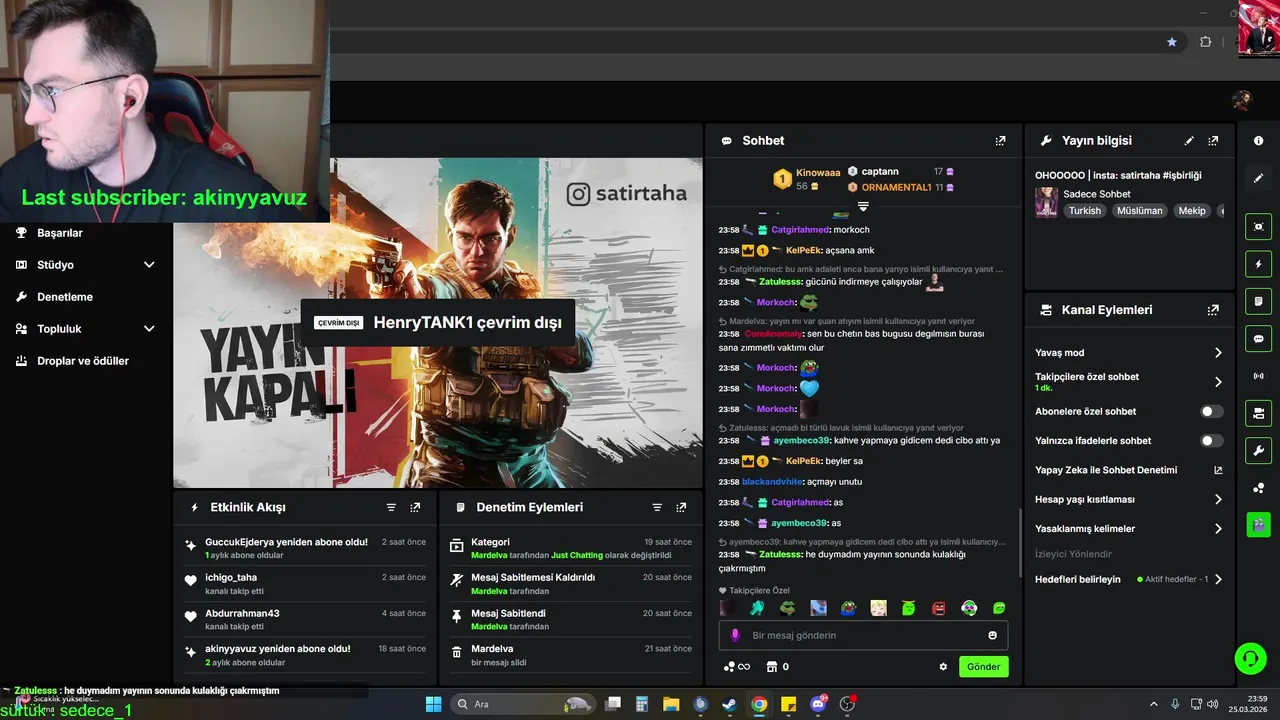Viewport: 1280px width, 720px height.
Task: Open Stüdyo in left menu
Action: tap(55, 265)
